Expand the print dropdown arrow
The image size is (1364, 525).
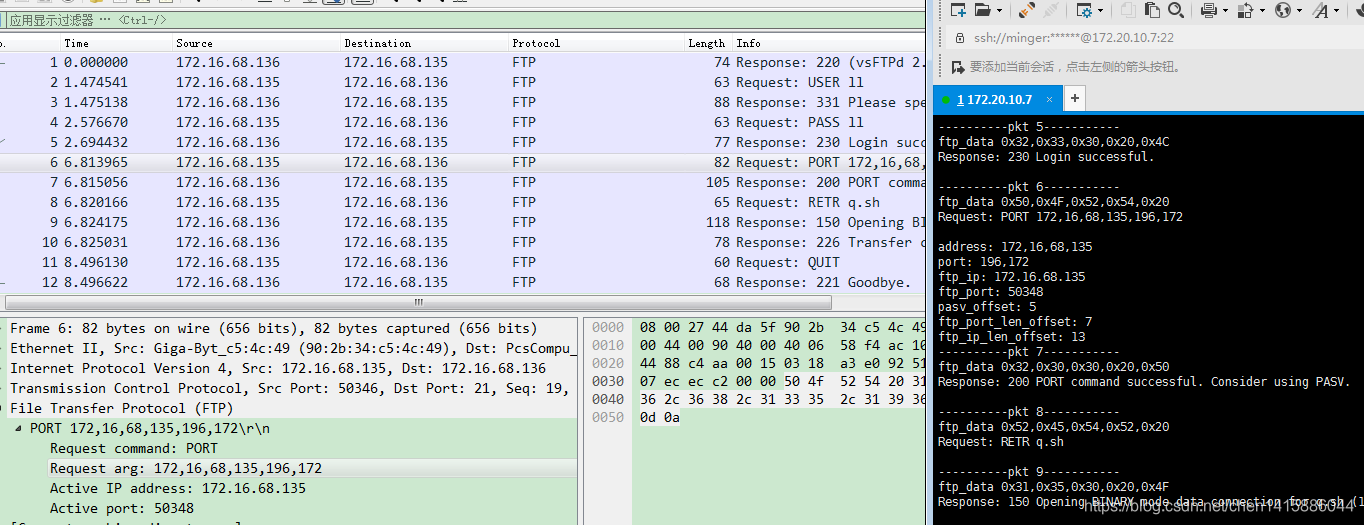tap(1225, 10)
